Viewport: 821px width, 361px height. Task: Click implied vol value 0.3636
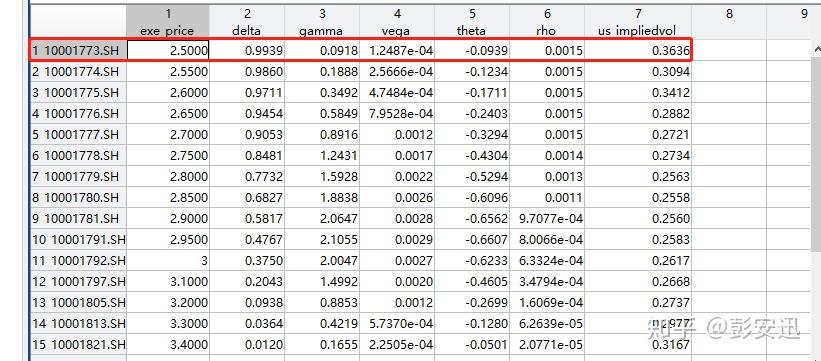(638, 51)
